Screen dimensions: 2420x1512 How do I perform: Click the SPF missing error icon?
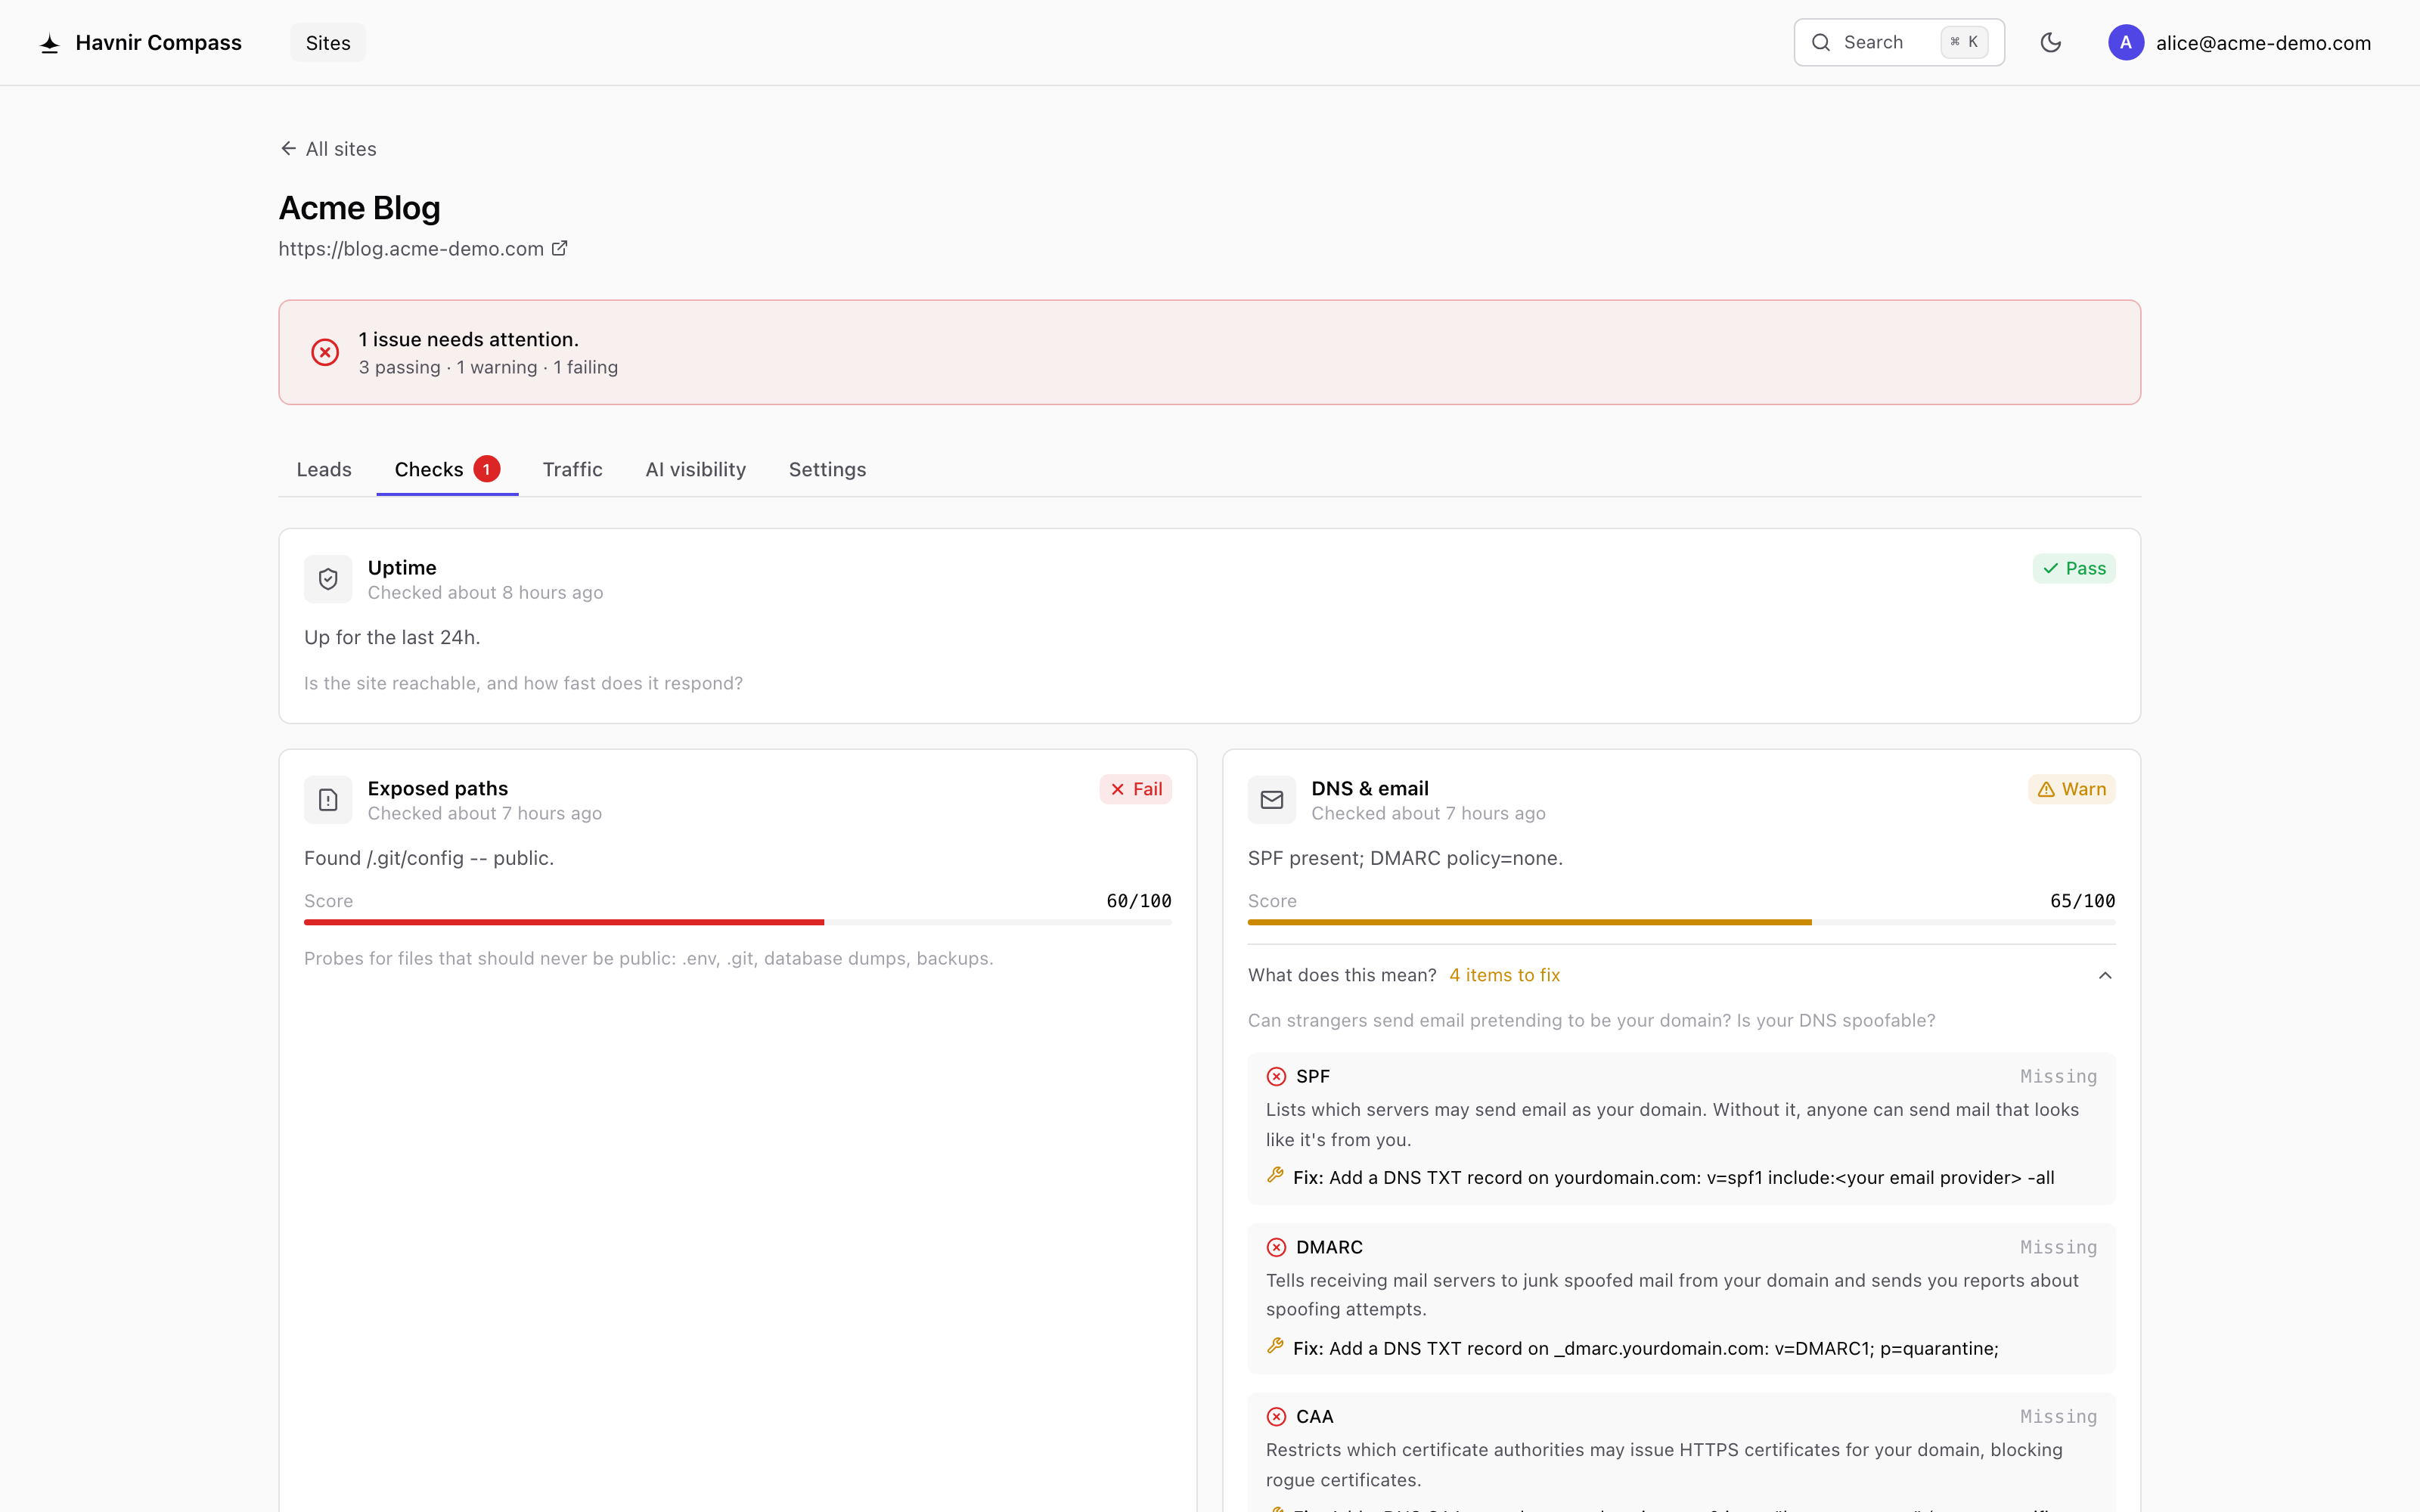click(1276, 1076)
